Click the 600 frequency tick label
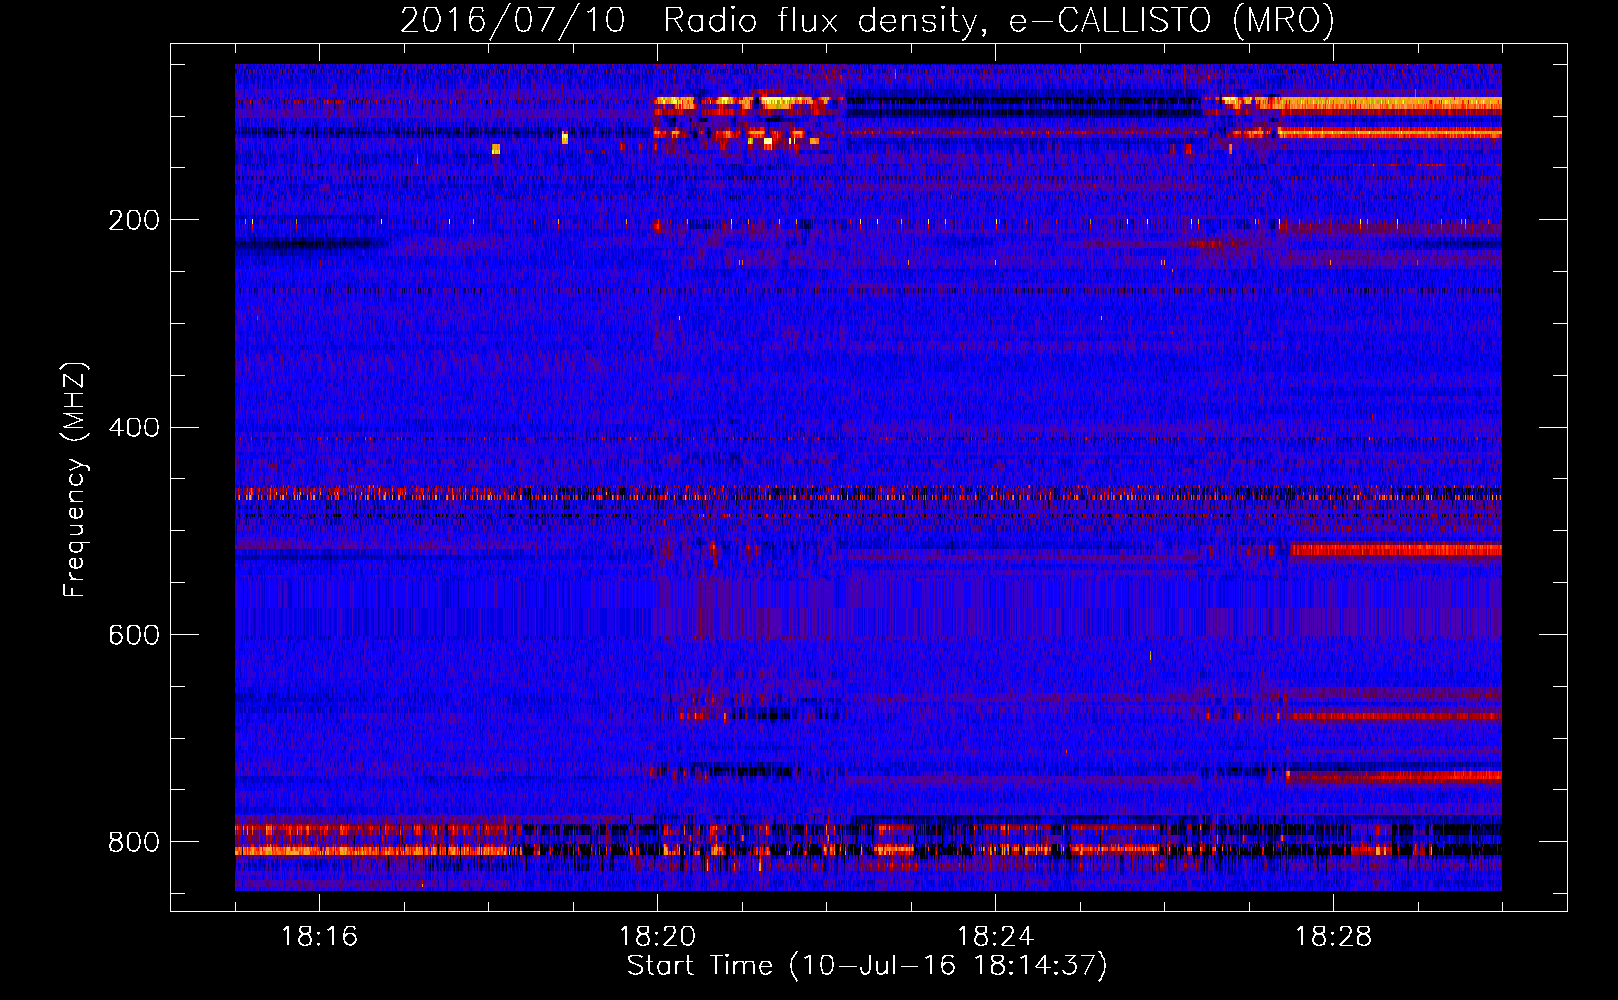Image resolution: width=1618 pixels, height=1000 pixels. coord(134,635)
